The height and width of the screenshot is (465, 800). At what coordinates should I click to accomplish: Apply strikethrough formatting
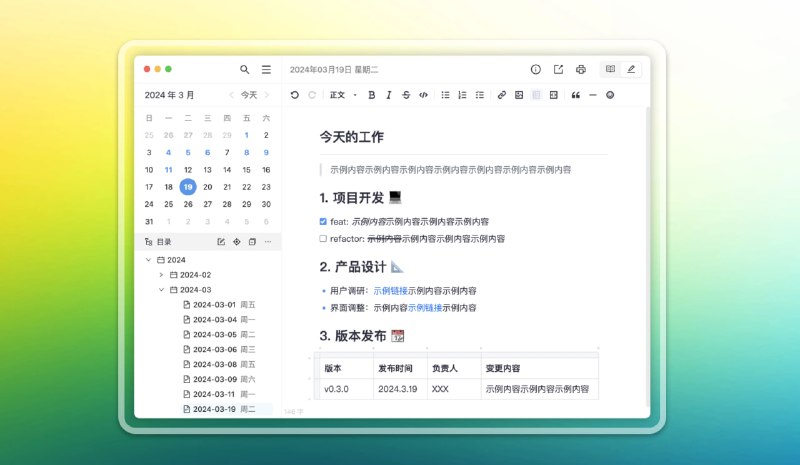pyautogui.click(x=405, y=95)
